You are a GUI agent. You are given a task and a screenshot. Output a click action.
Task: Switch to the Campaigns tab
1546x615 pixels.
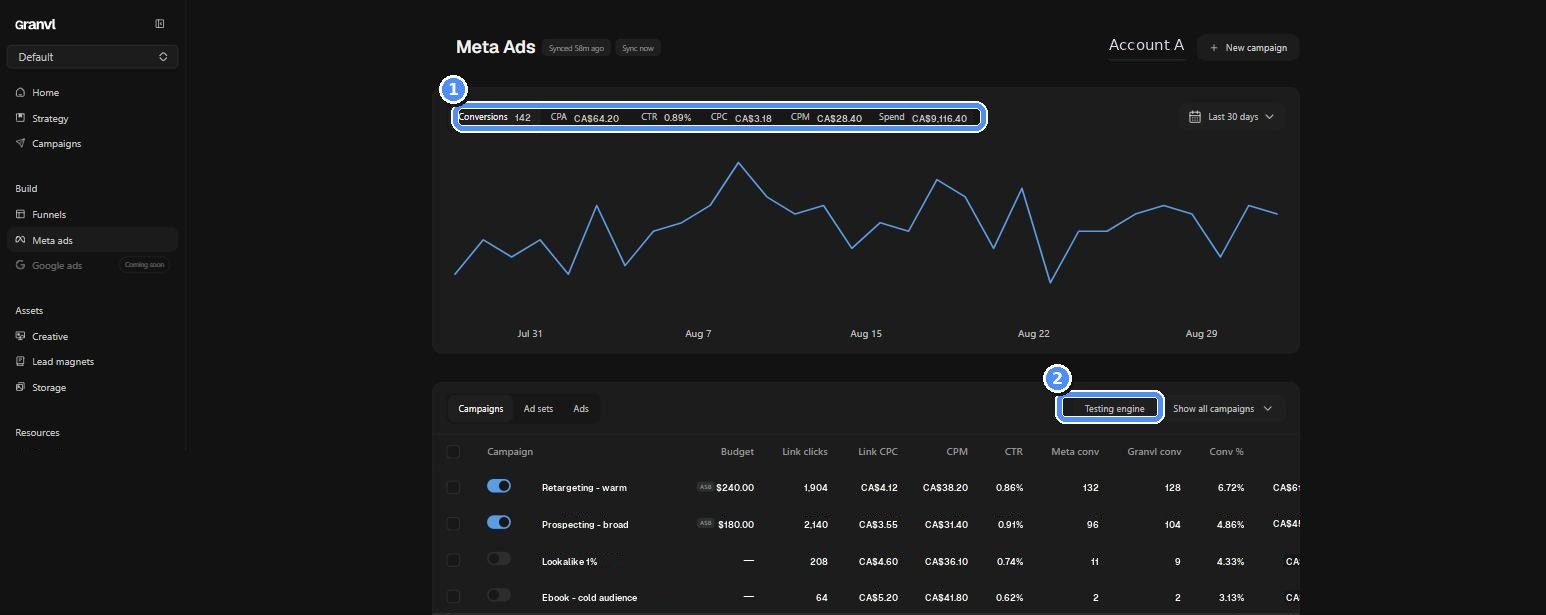(480, 409)
